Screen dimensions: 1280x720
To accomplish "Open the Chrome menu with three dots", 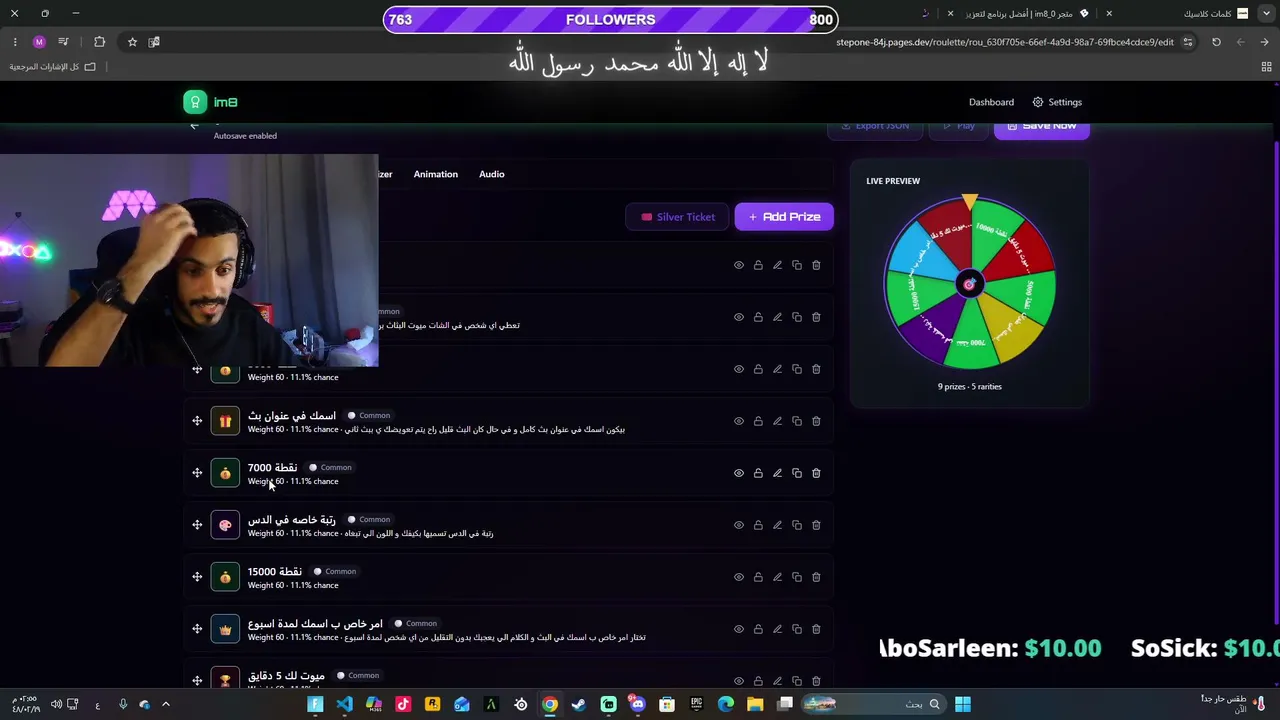I will [x=14, y=42].
